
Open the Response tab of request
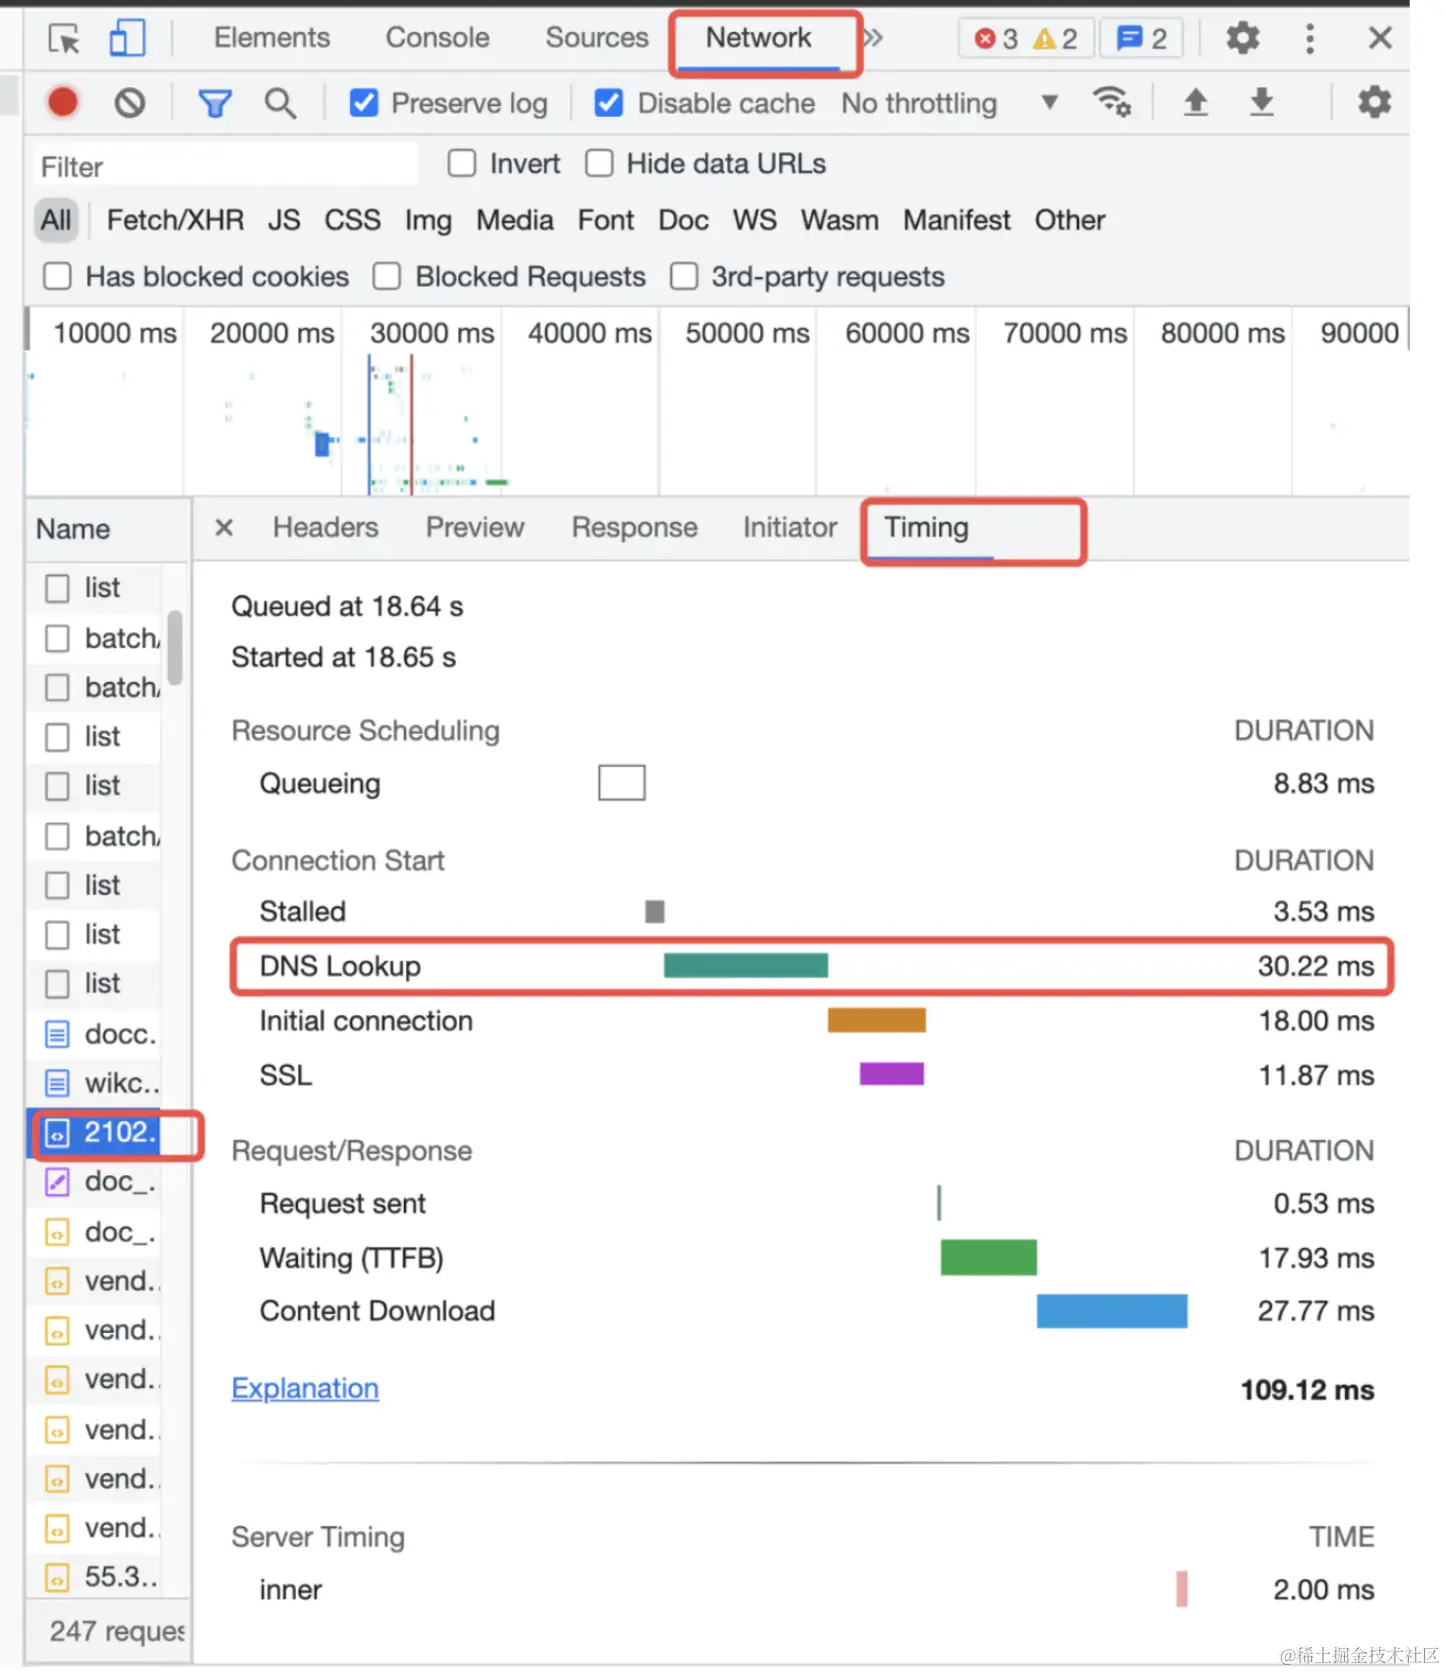click(634, 527)
